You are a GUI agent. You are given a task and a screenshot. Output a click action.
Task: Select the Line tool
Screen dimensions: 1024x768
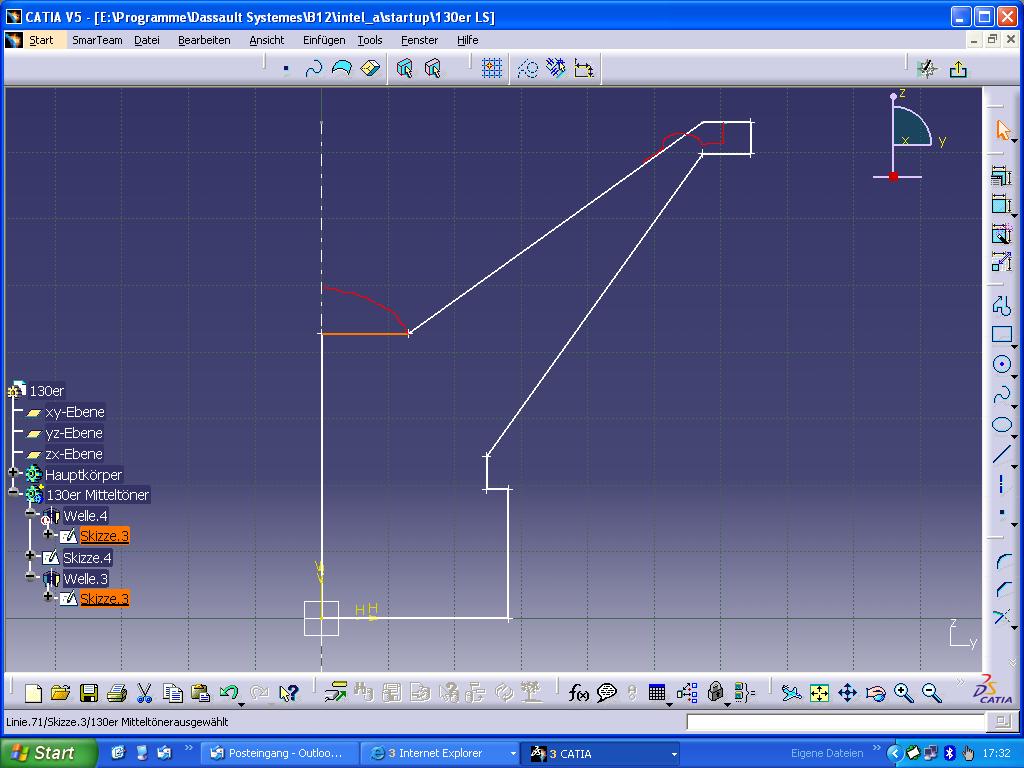click(1001, 454)
